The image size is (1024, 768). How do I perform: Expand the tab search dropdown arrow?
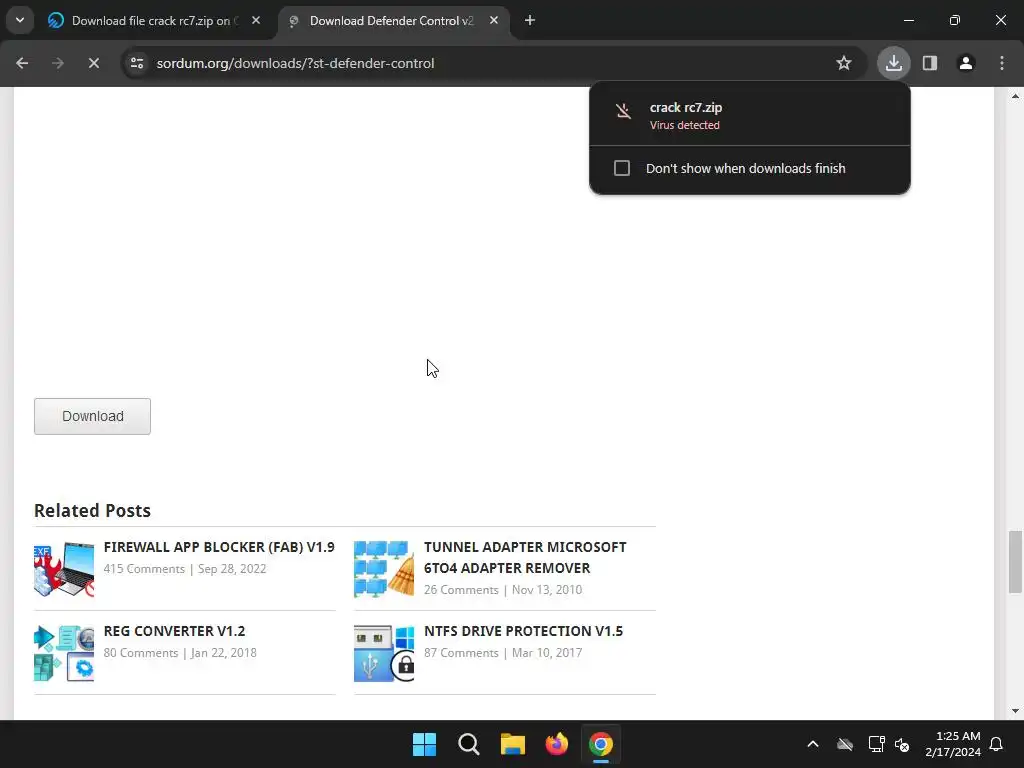[20, 21]
